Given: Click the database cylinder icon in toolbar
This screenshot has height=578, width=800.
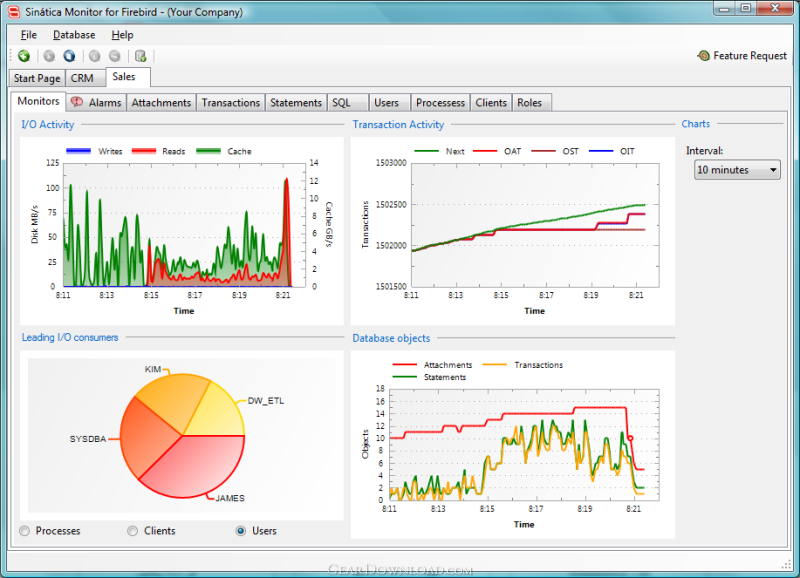Looking at the screenshot, I should point(140,56).
